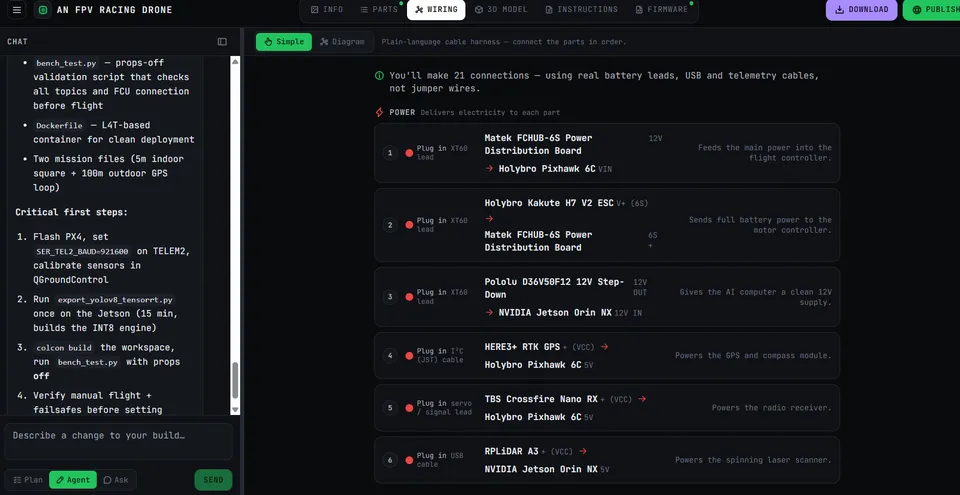The image size is (960, 495).
Task: Click 'Feeds the main power' description
Action: click(x=765, y=153)
